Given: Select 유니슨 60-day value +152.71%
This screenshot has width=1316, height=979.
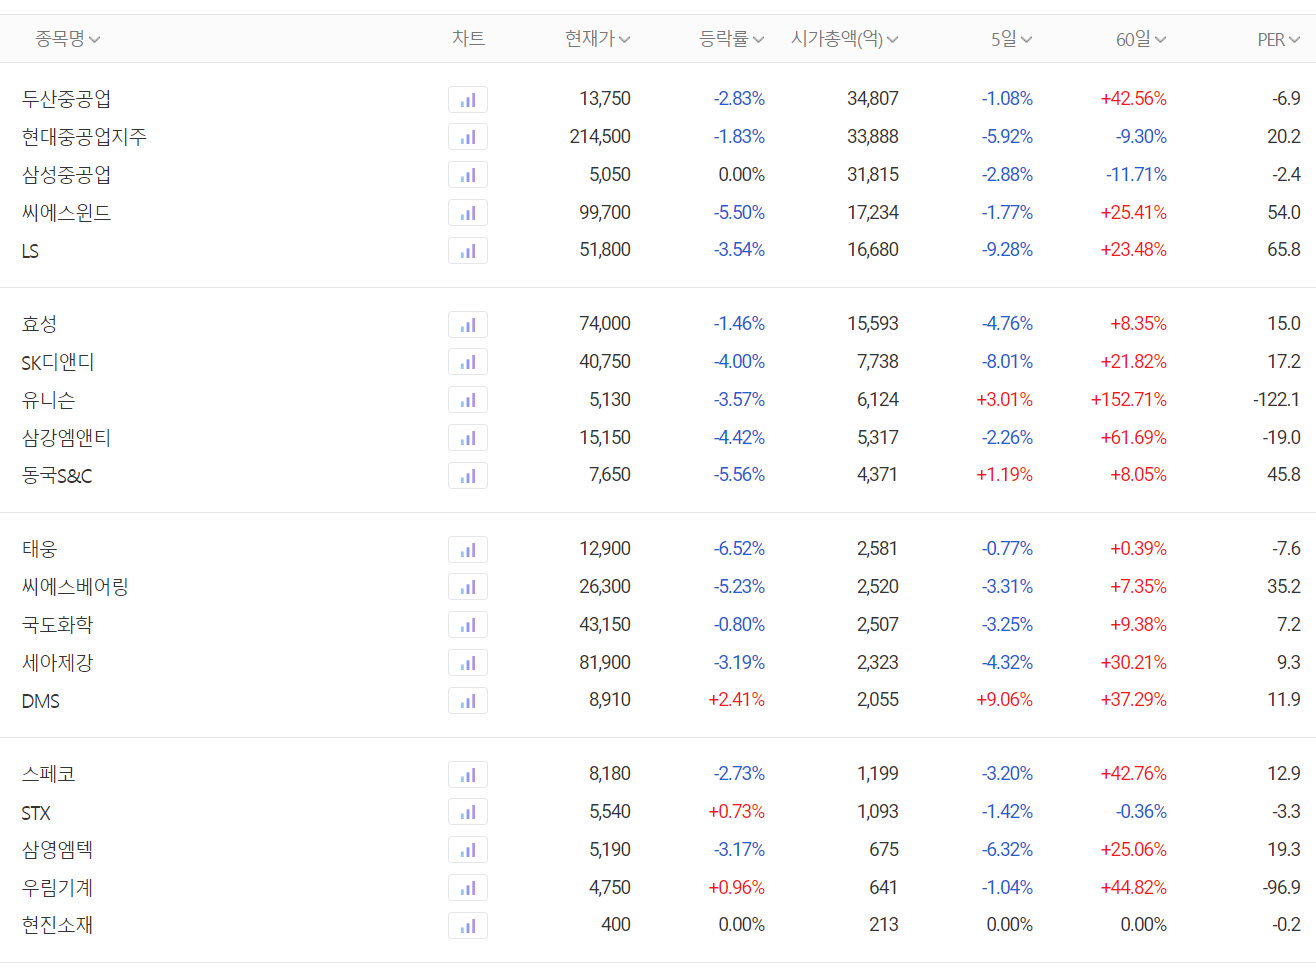Looking at the screenshot, I should click(1129, 400).
